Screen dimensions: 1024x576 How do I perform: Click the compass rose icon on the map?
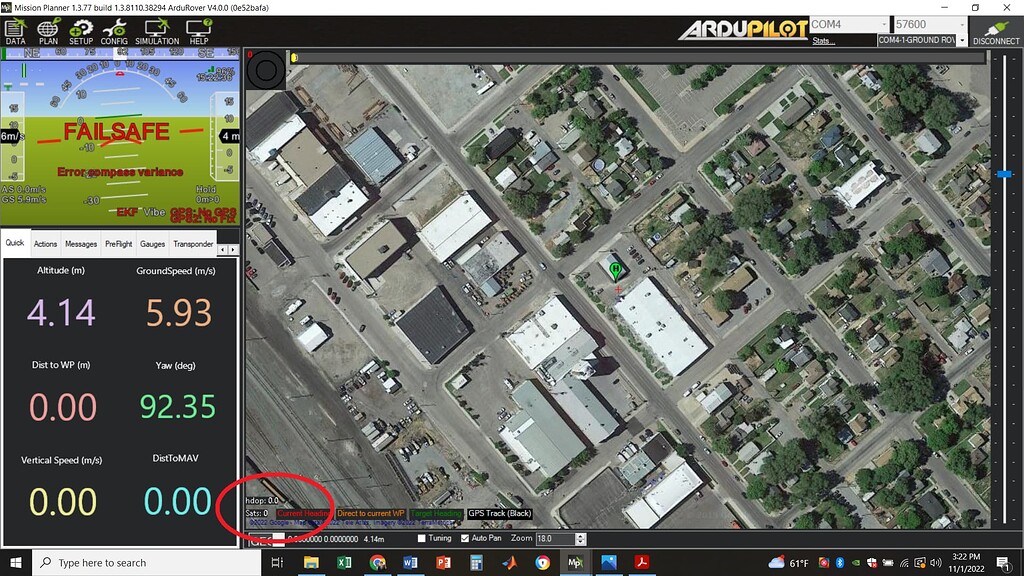(x=266, y=68)
